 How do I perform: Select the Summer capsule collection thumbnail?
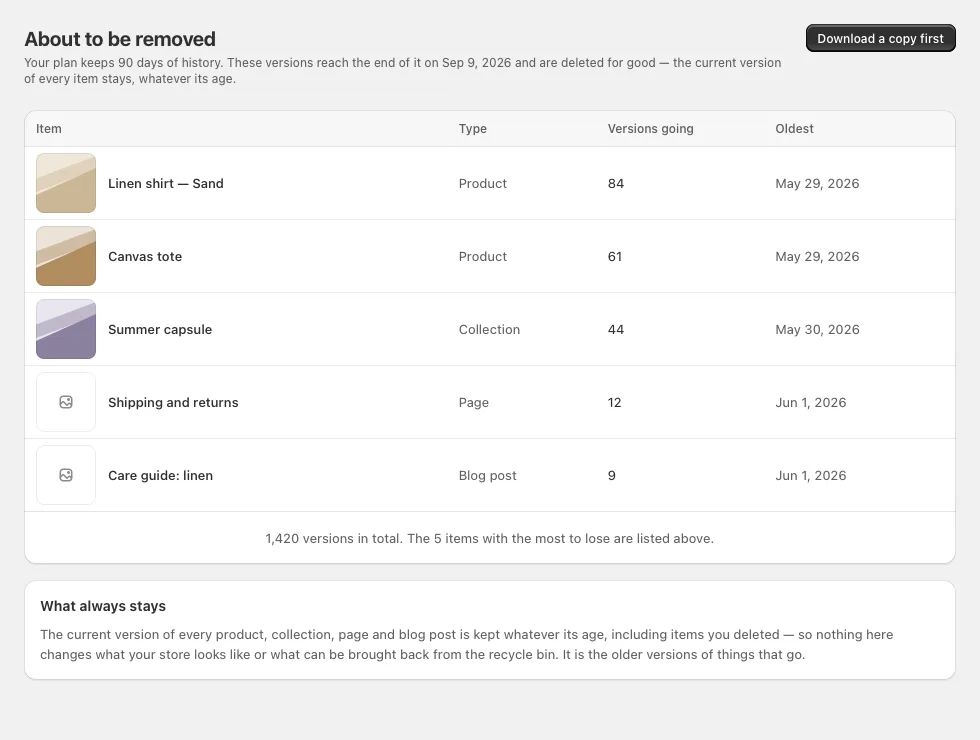(66, 329)
